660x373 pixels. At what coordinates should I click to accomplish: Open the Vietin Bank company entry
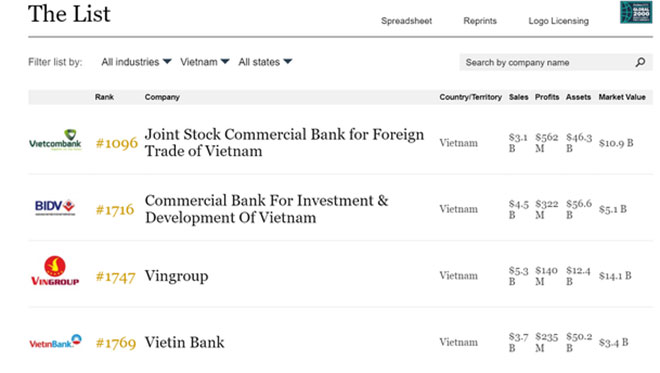point(184,342)
